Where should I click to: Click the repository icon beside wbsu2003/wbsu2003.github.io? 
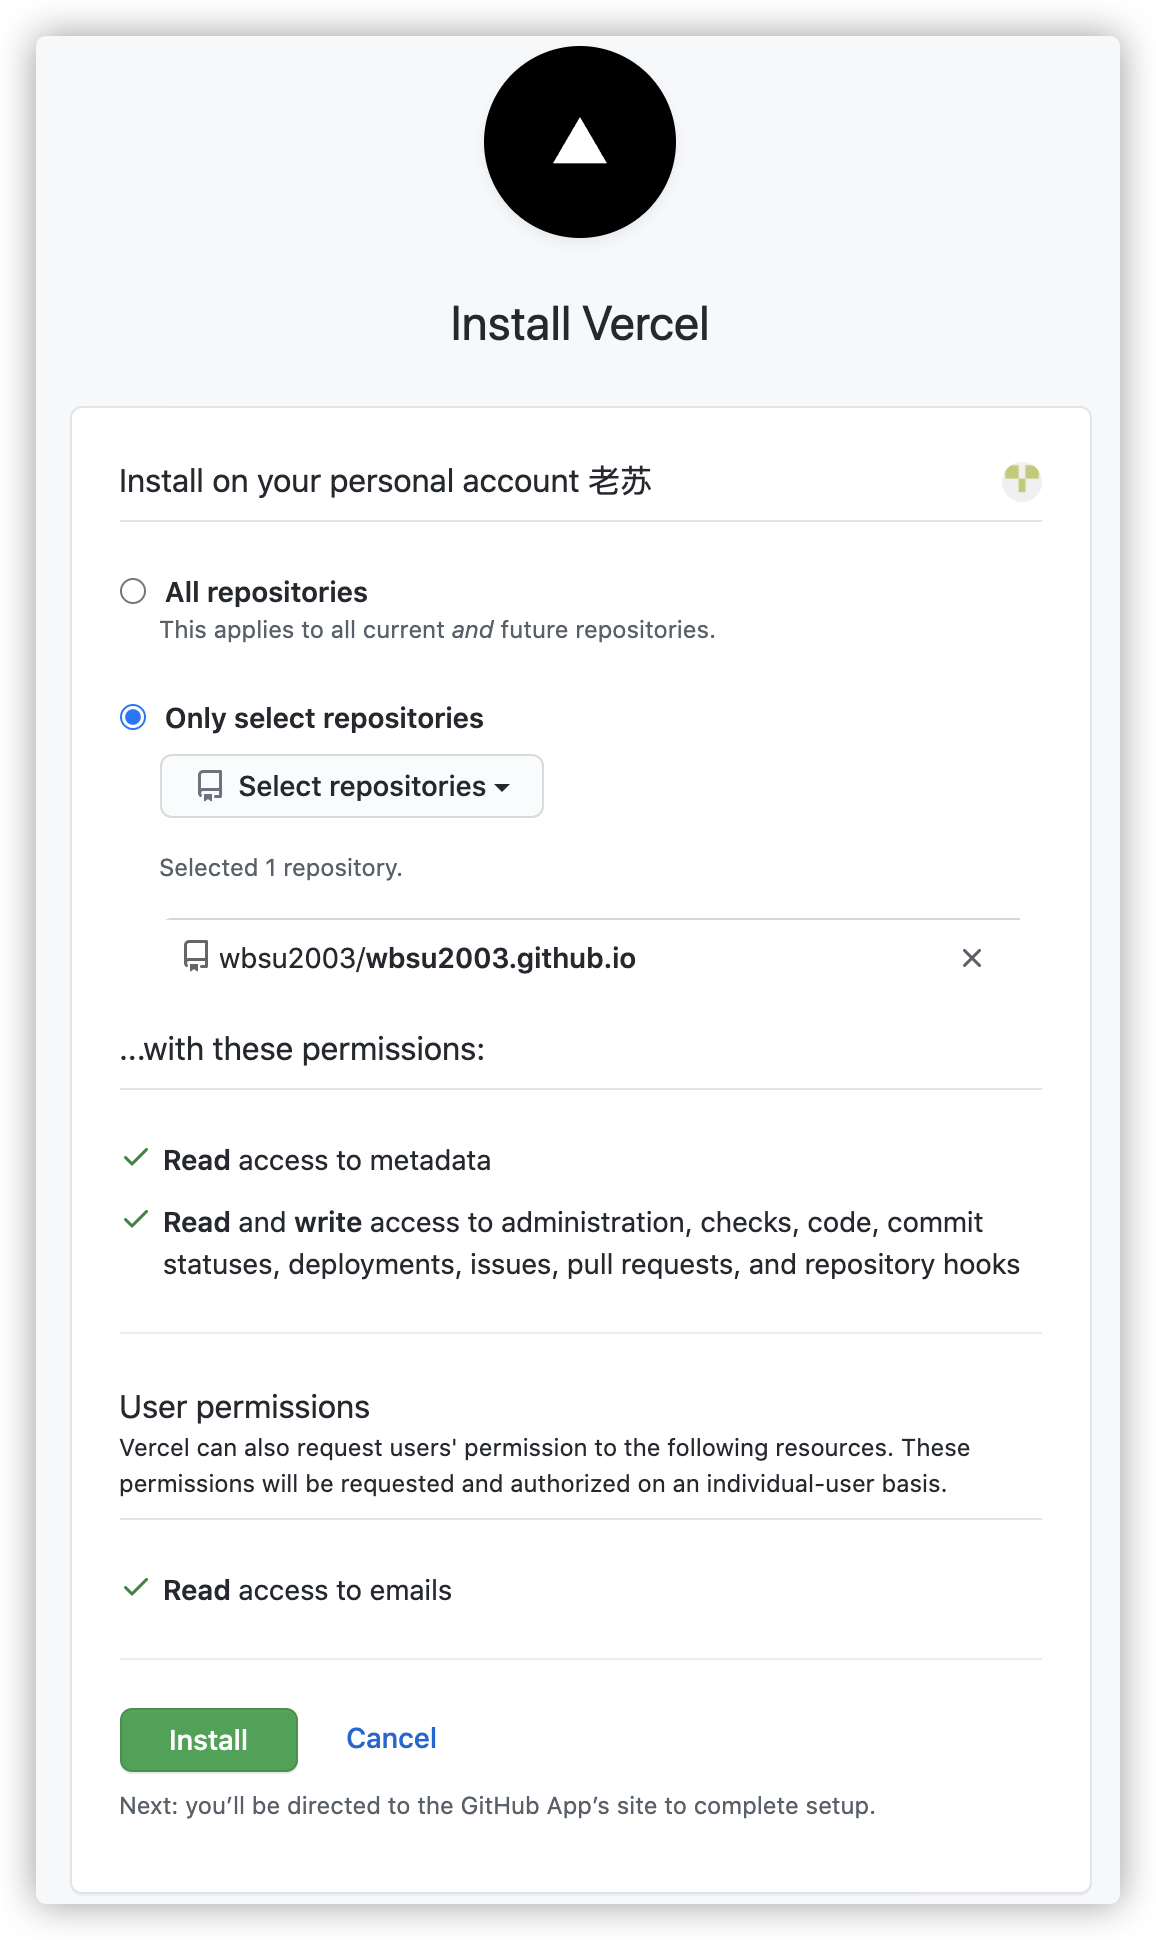coord(196,957)
